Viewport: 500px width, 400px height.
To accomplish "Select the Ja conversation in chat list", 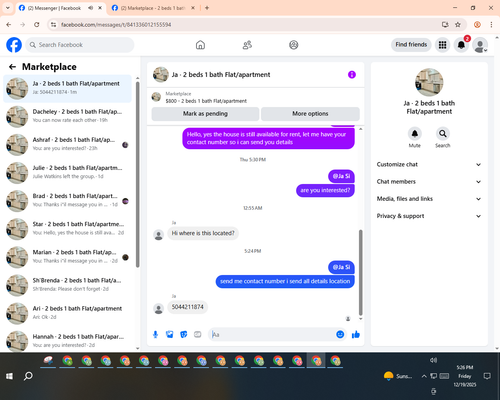I will pos(67,89).
